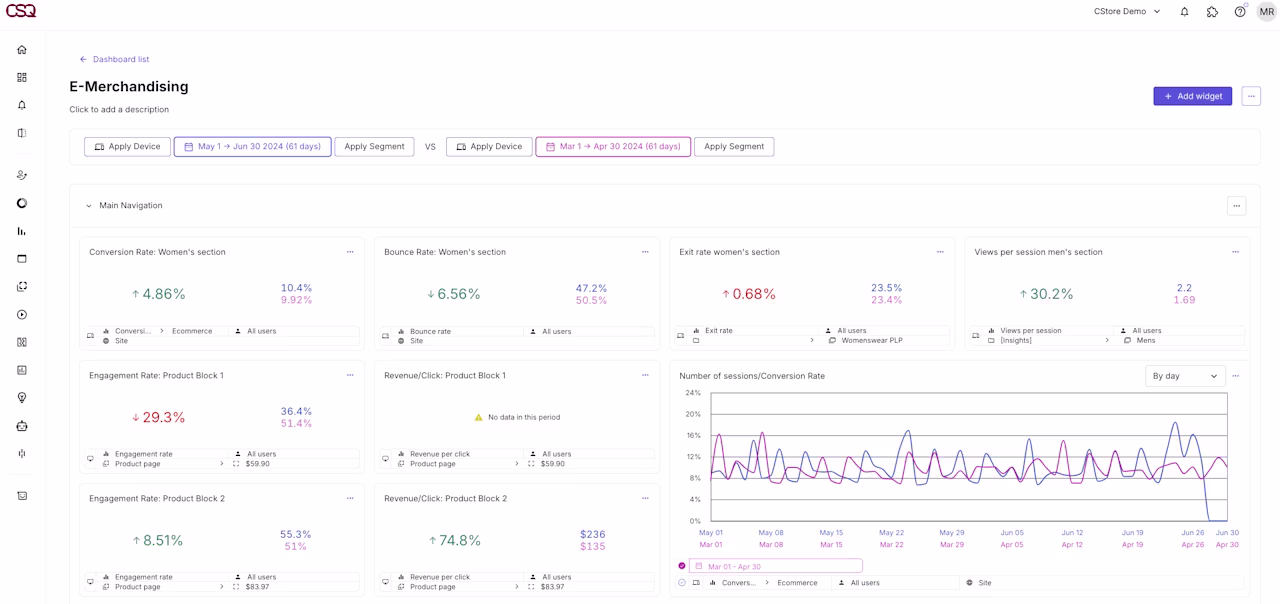
Task: Open the chart report icon in sidebar
Action: (22, 370)
